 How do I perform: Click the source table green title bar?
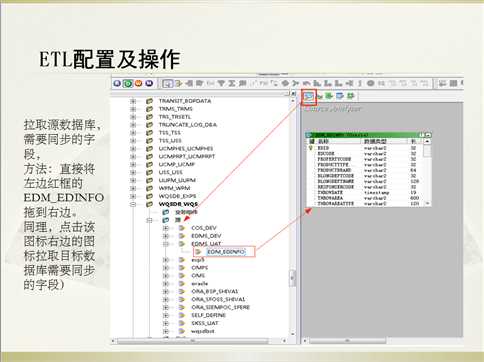[369, 135]
